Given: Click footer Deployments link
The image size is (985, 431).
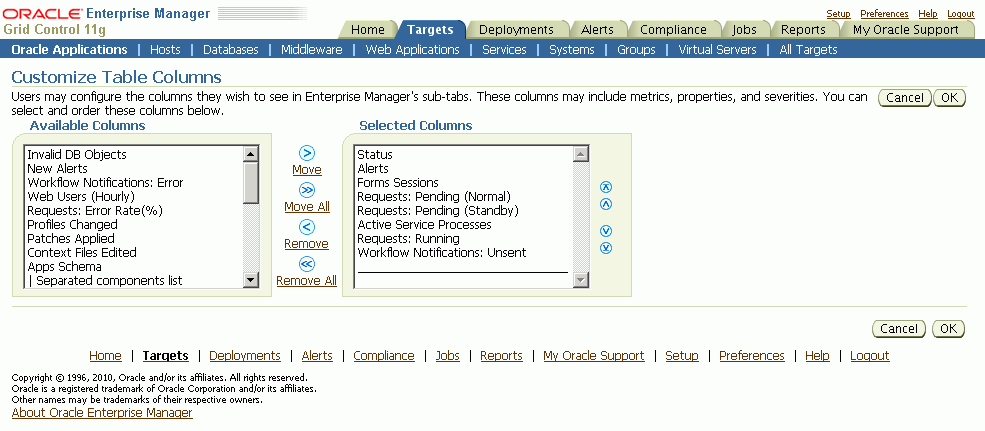Looking at the screenshot, I should click(245, 356).
